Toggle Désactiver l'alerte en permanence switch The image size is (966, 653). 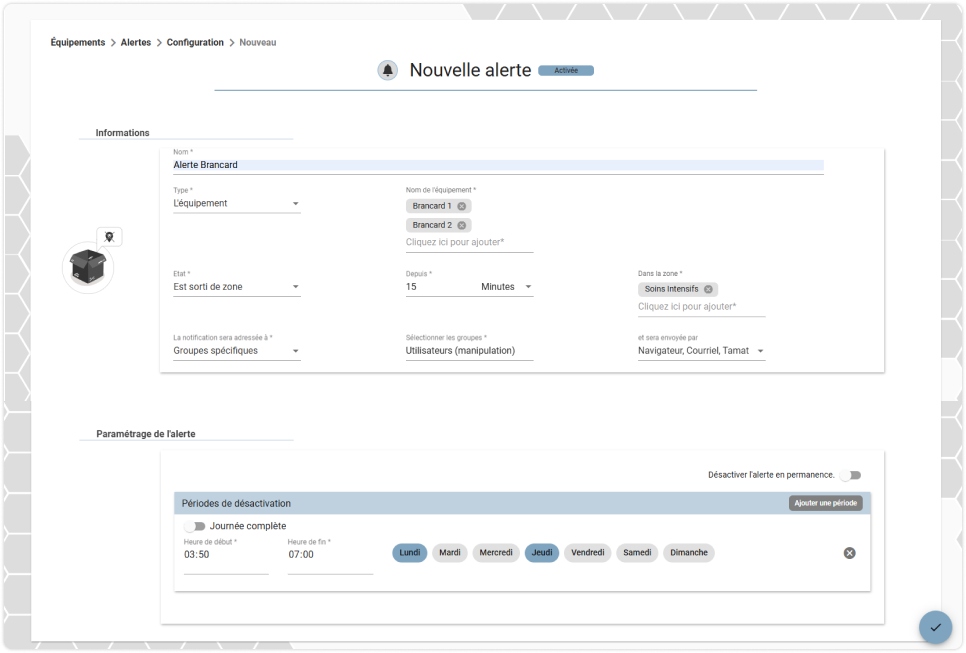coord(851,475)
